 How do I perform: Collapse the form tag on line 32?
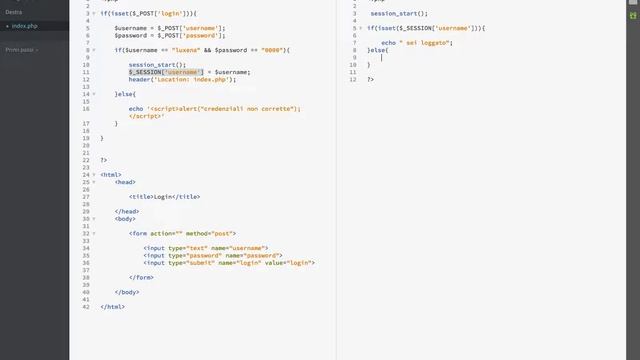(94, 233)
